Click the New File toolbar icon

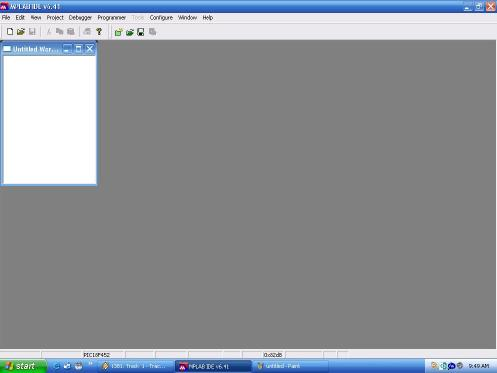(x=10, y=32)
